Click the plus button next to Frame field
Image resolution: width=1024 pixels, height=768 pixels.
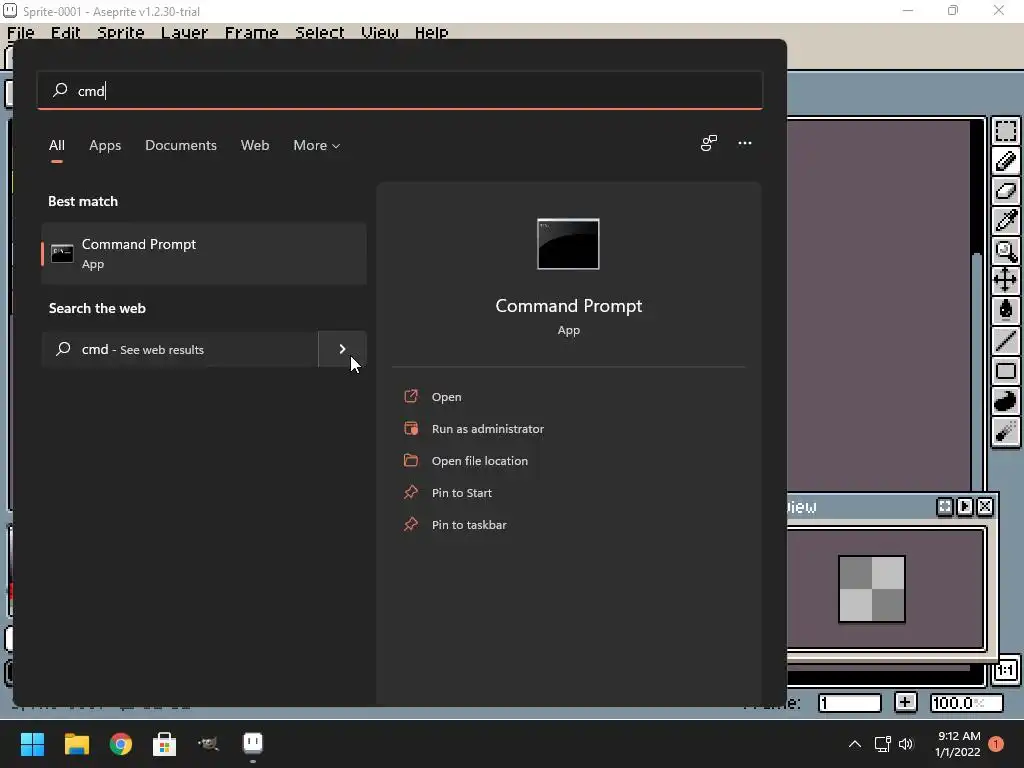coord(904,703)
